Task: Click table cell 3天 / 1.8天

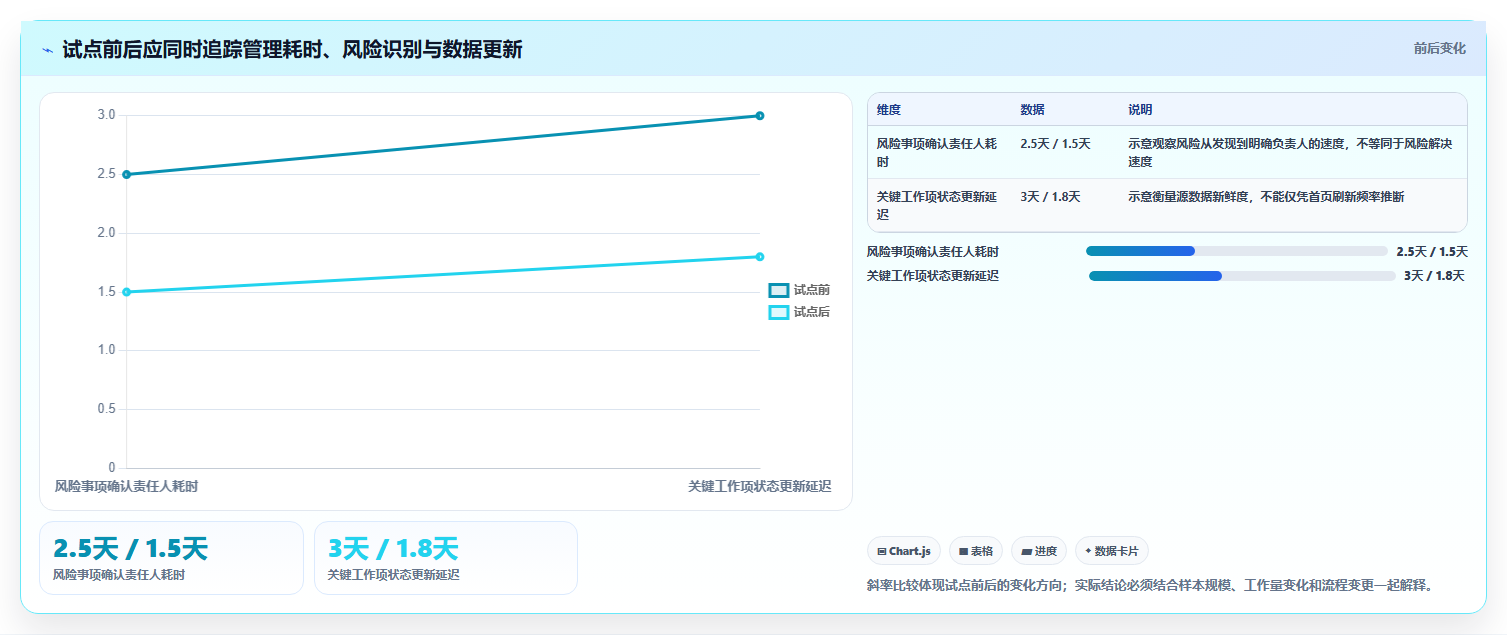Action: coord(1050,197)
